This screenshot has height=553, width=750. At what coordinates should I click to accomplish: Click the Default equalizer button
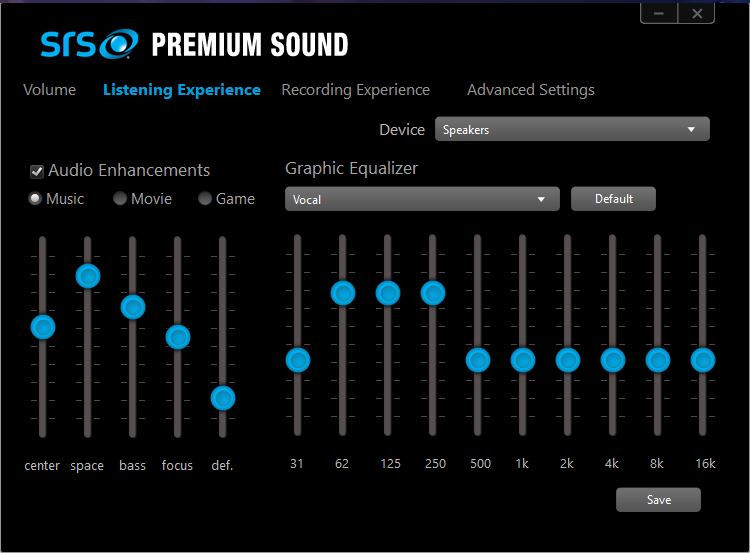(x=613, y=199)
